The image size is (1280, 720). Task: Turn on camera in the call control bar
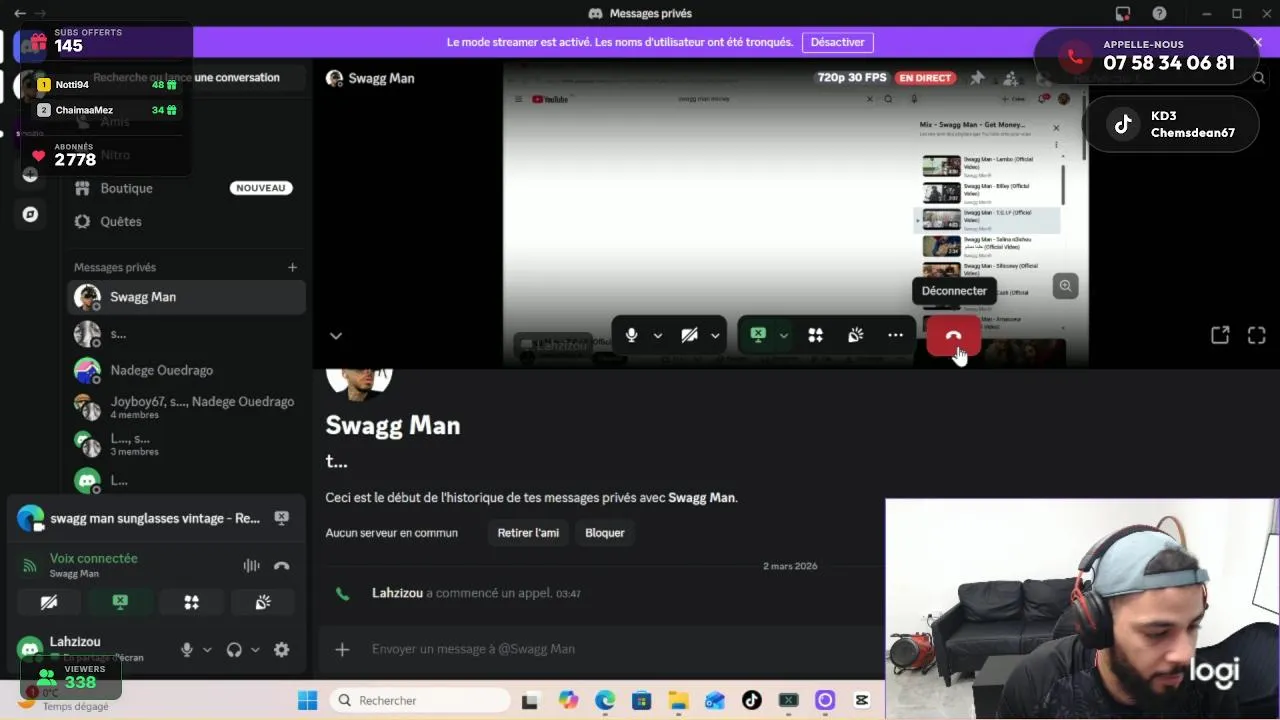(x=689, y=336)
